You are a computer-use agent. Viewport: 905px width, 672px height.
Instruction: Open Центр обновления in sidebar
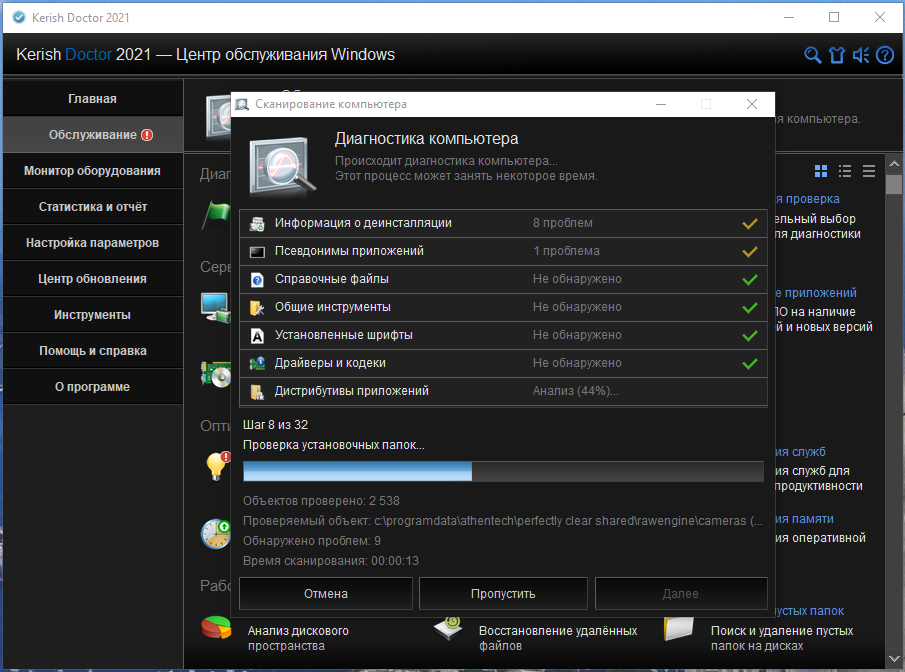tap(92, 279)
